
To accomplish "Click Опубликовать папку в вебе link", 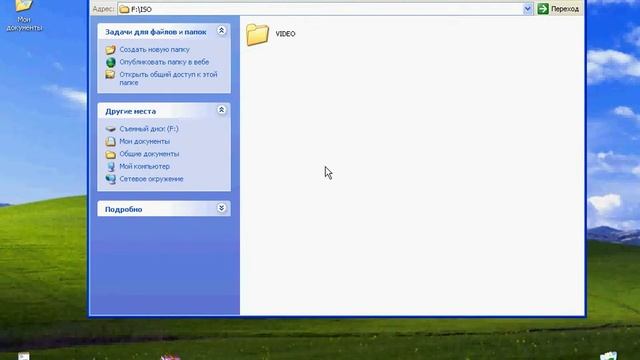I will click(164, 62).
